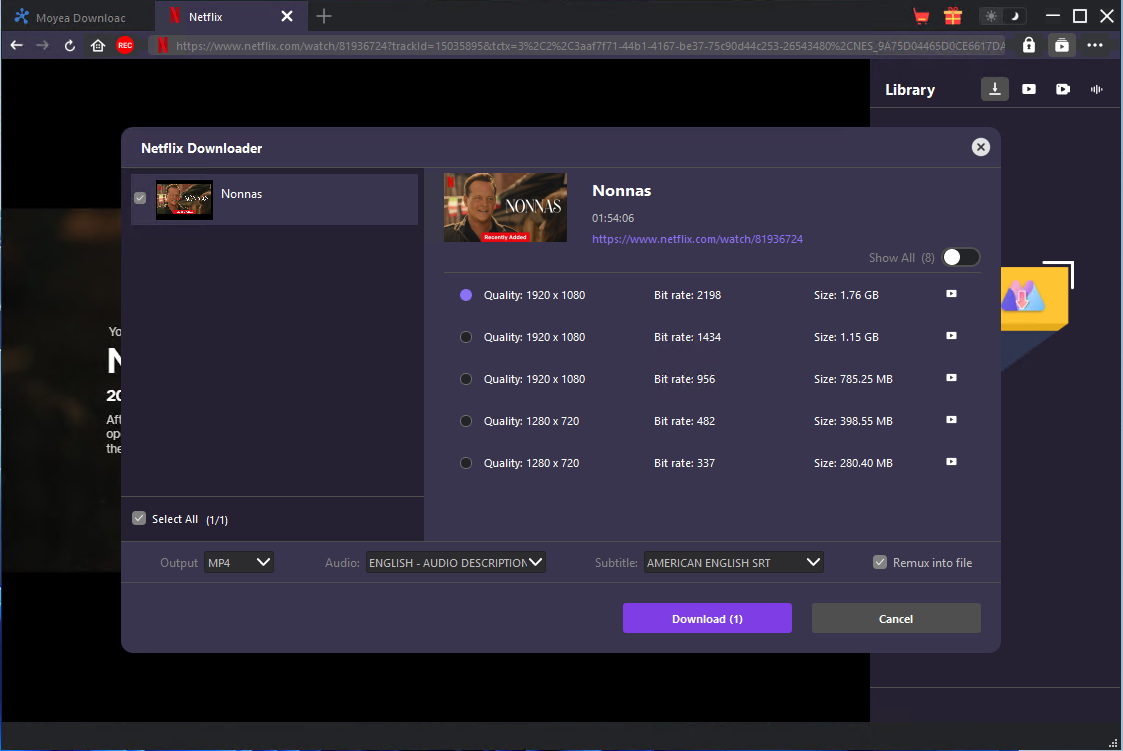Click the browser back arrow

(16, 45)
